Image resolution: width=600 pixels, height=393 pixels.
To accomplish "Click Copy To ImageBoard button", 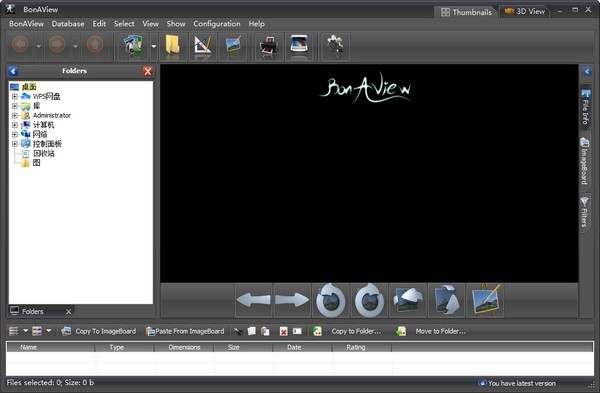I will [x=99, y=331].
